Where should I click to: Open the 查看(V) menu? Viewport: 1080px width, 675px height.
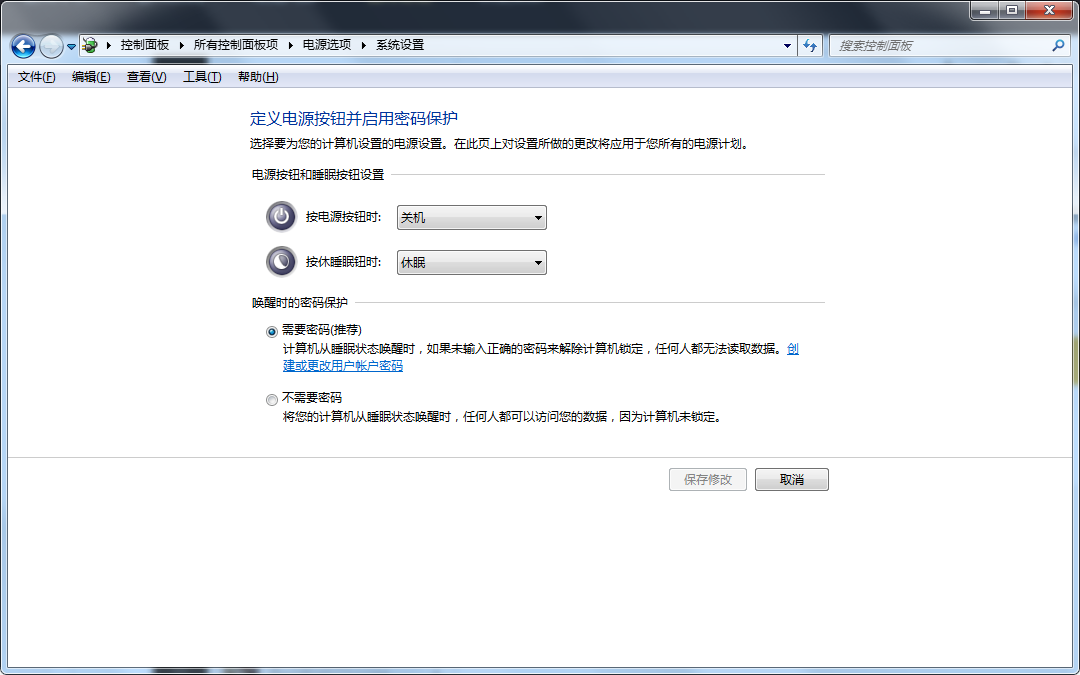point(146,77)
